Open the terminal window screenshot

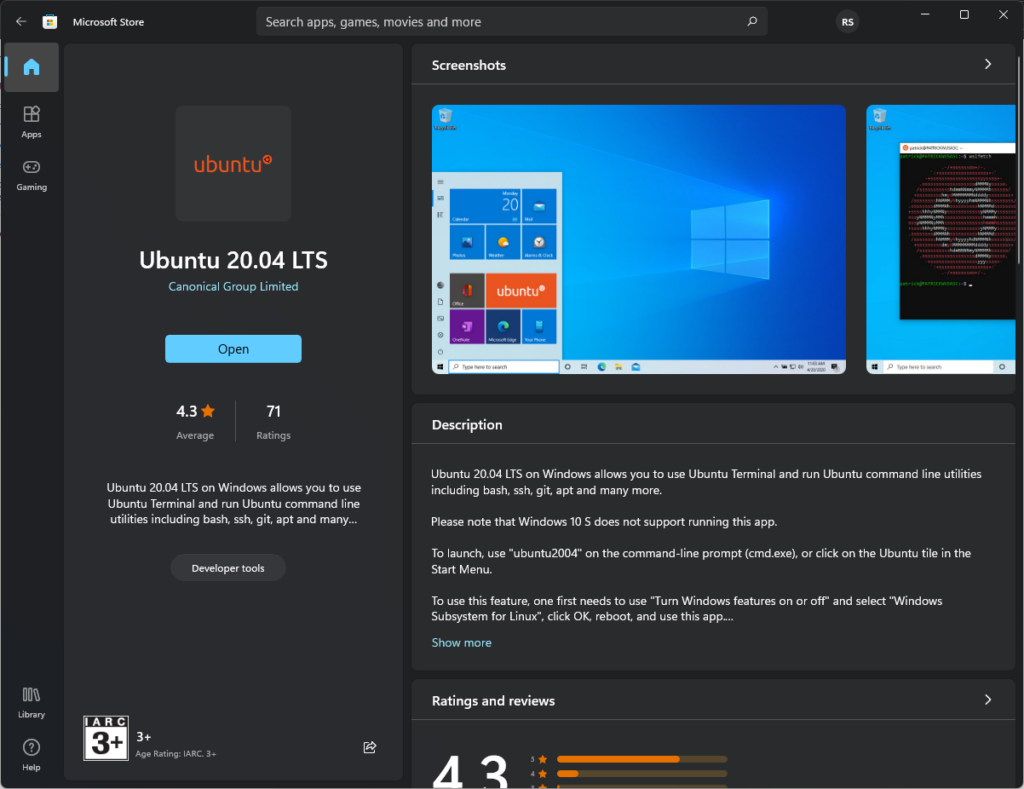[940, 239]
